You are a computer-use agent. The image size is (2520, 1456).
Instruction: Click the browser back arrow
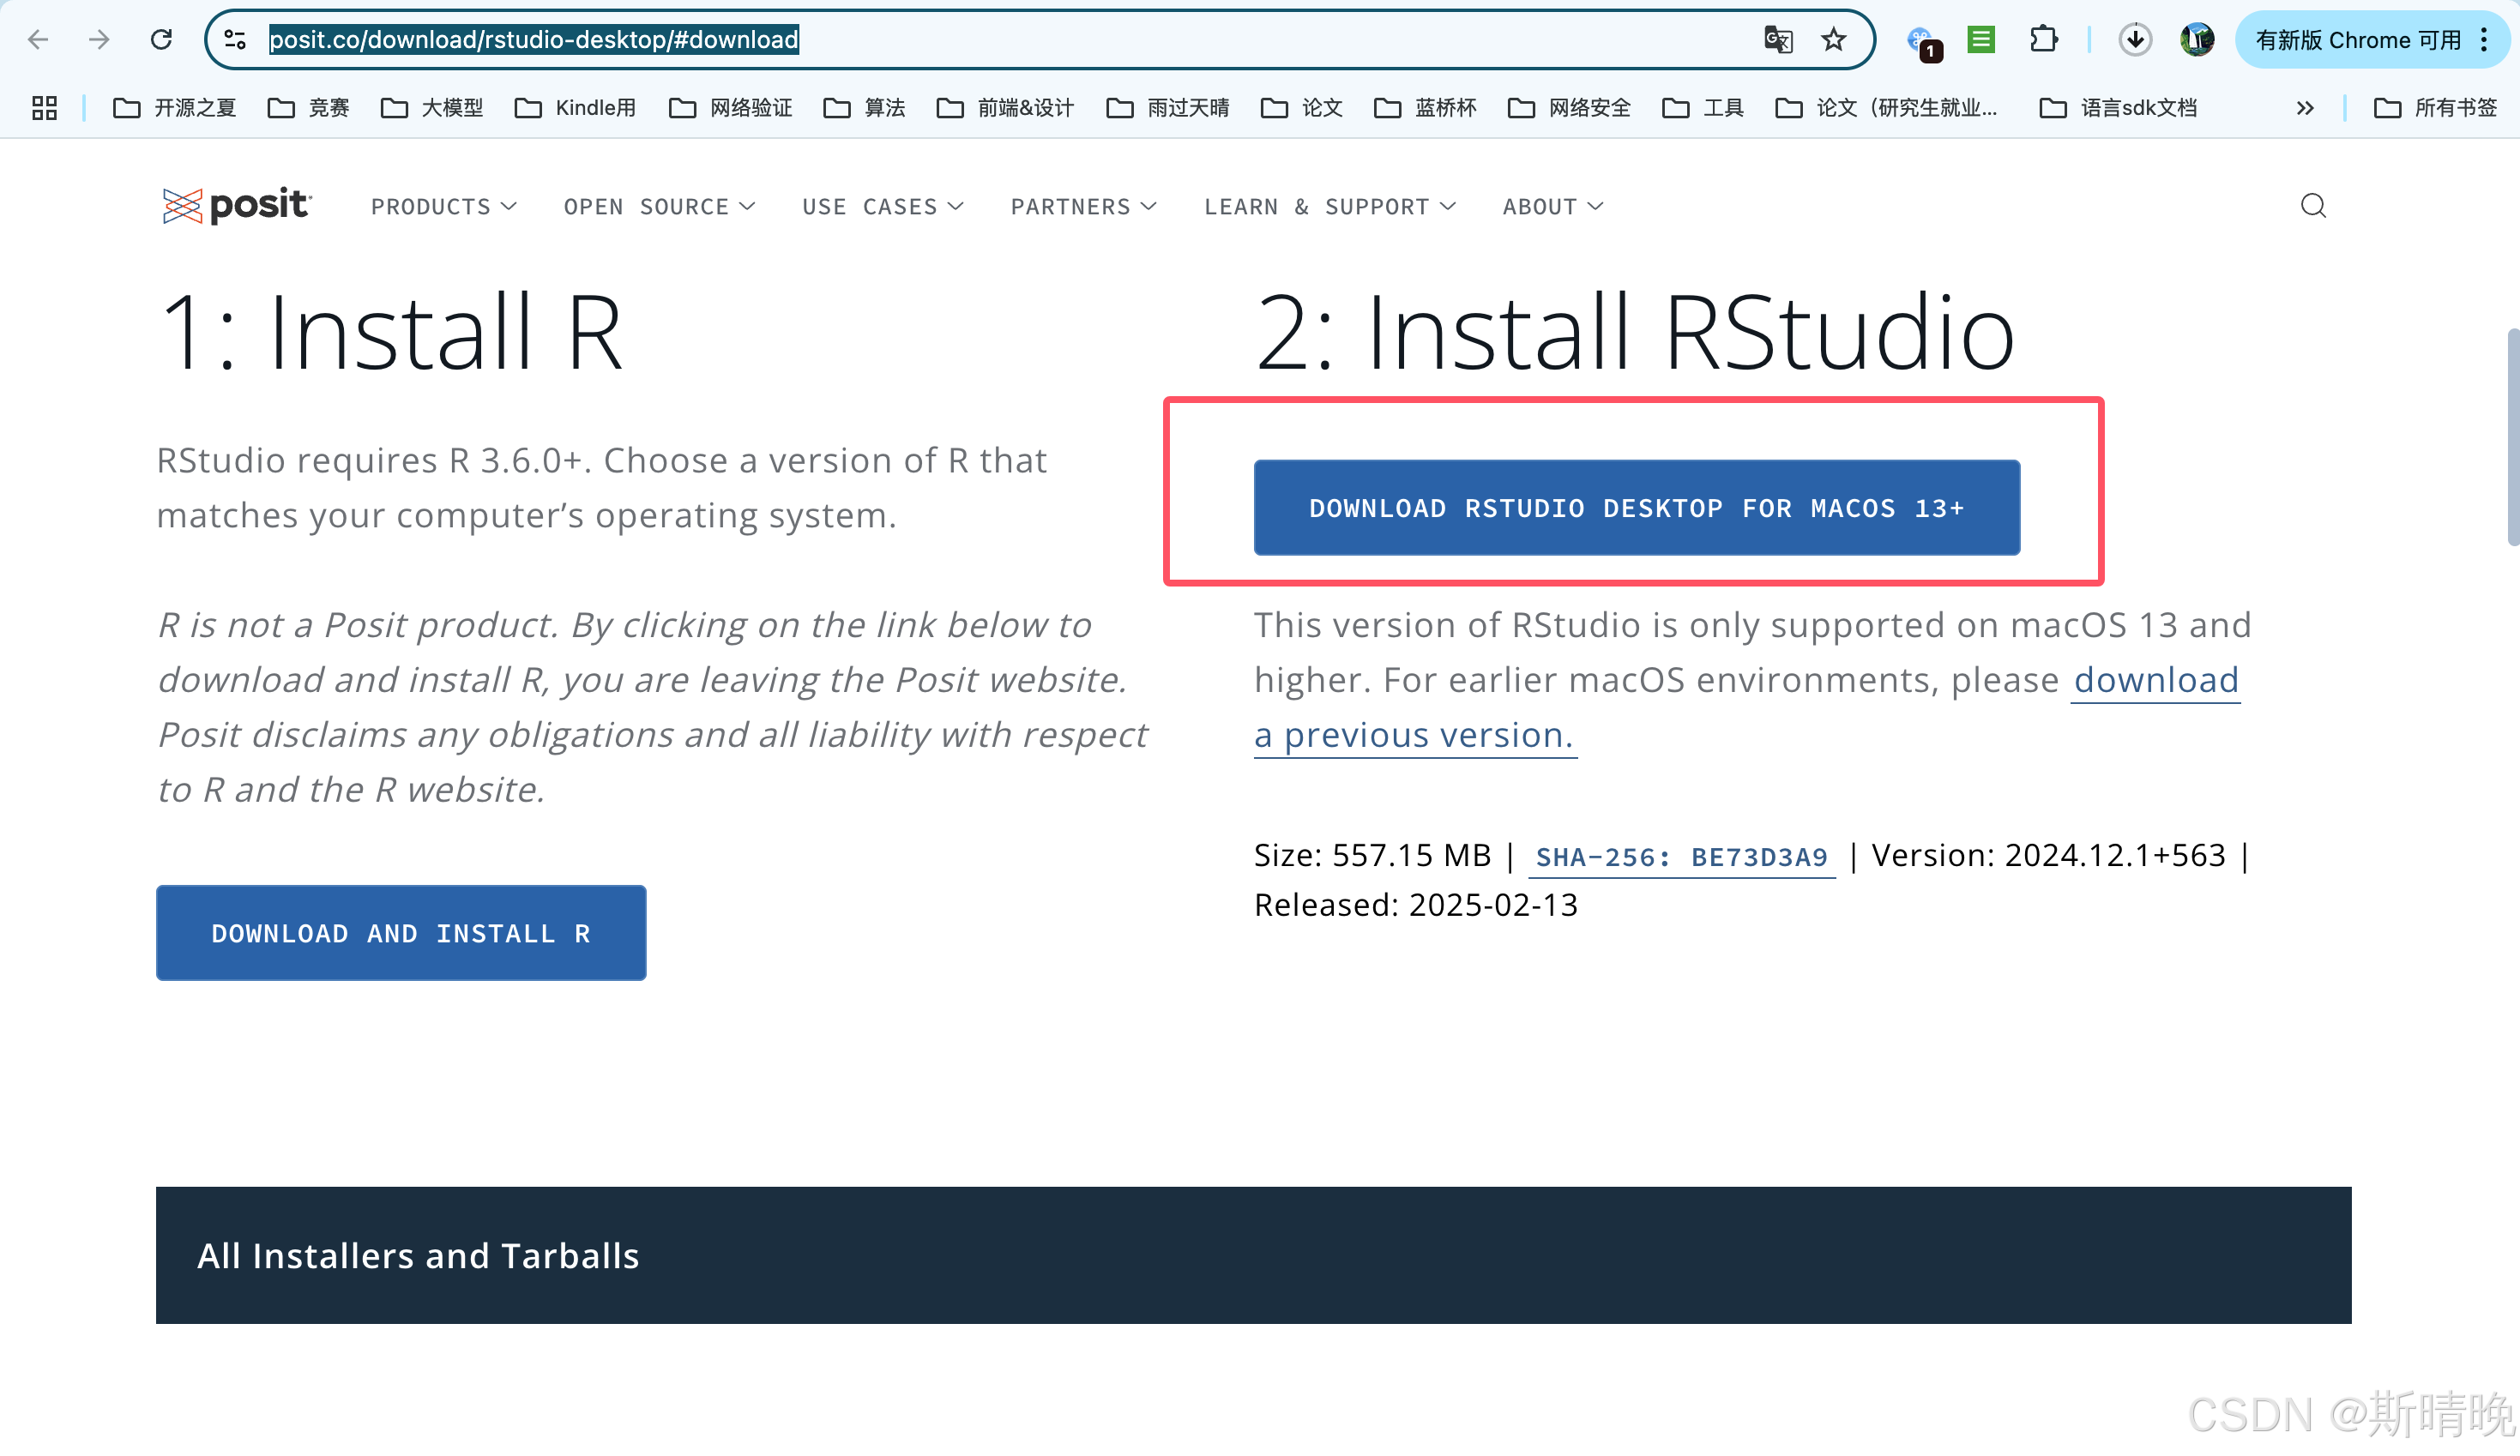[x=38, y=39]
